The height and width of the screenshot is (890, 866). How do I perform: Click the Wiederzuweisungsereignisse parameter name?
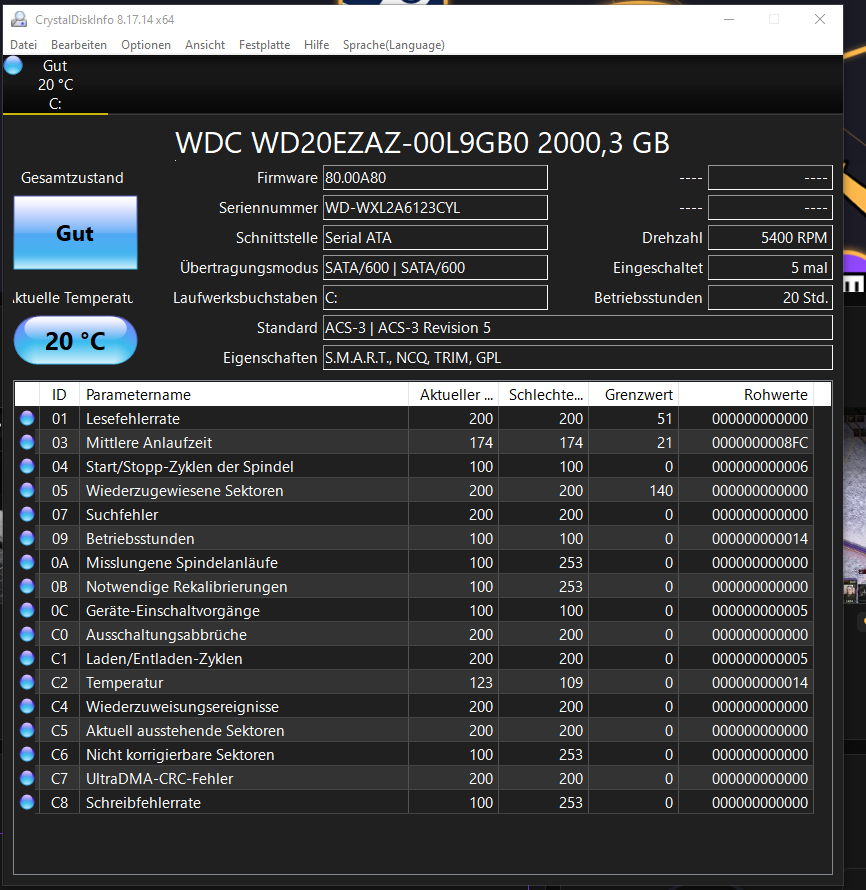(x=182, y=707)
